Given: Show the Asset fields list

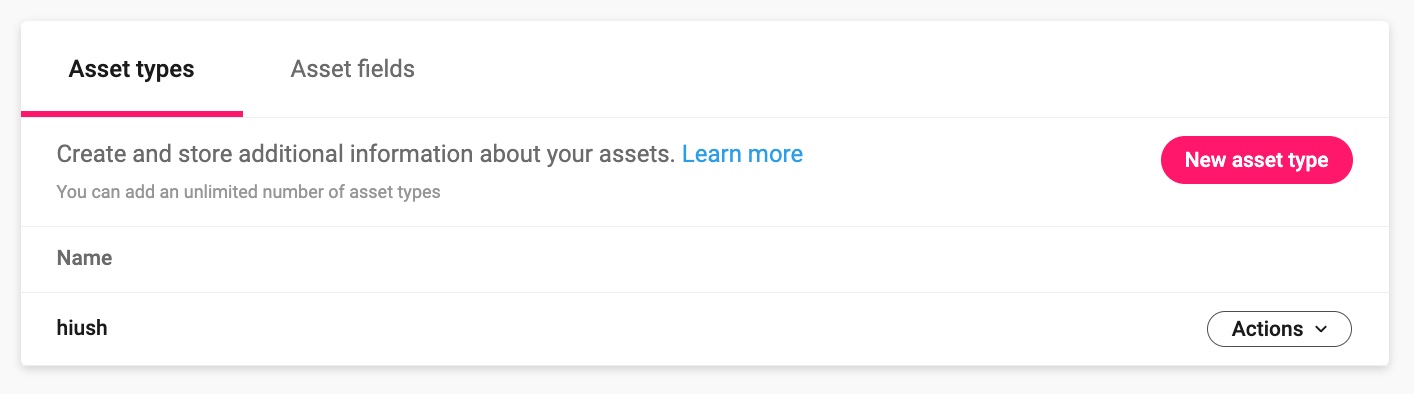Looking at the screenshot, I should coord(352,69).
